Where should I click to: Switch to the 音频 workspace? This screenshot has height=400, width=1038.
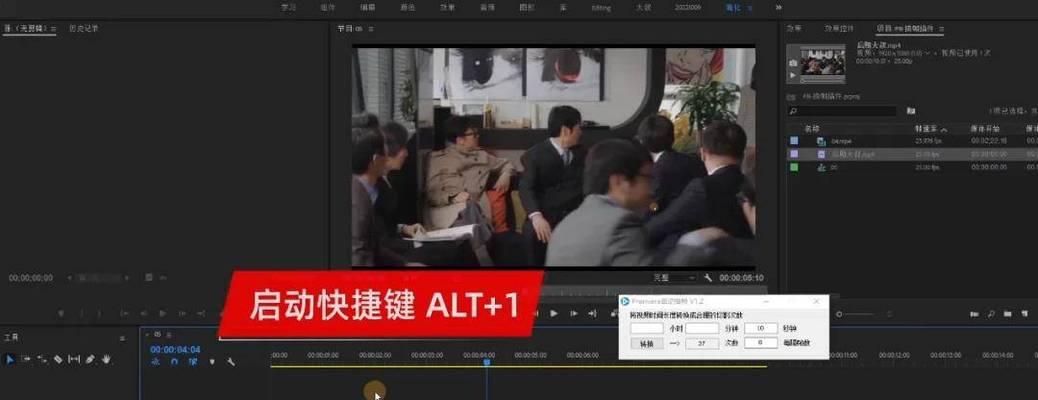tap(487, 7)
